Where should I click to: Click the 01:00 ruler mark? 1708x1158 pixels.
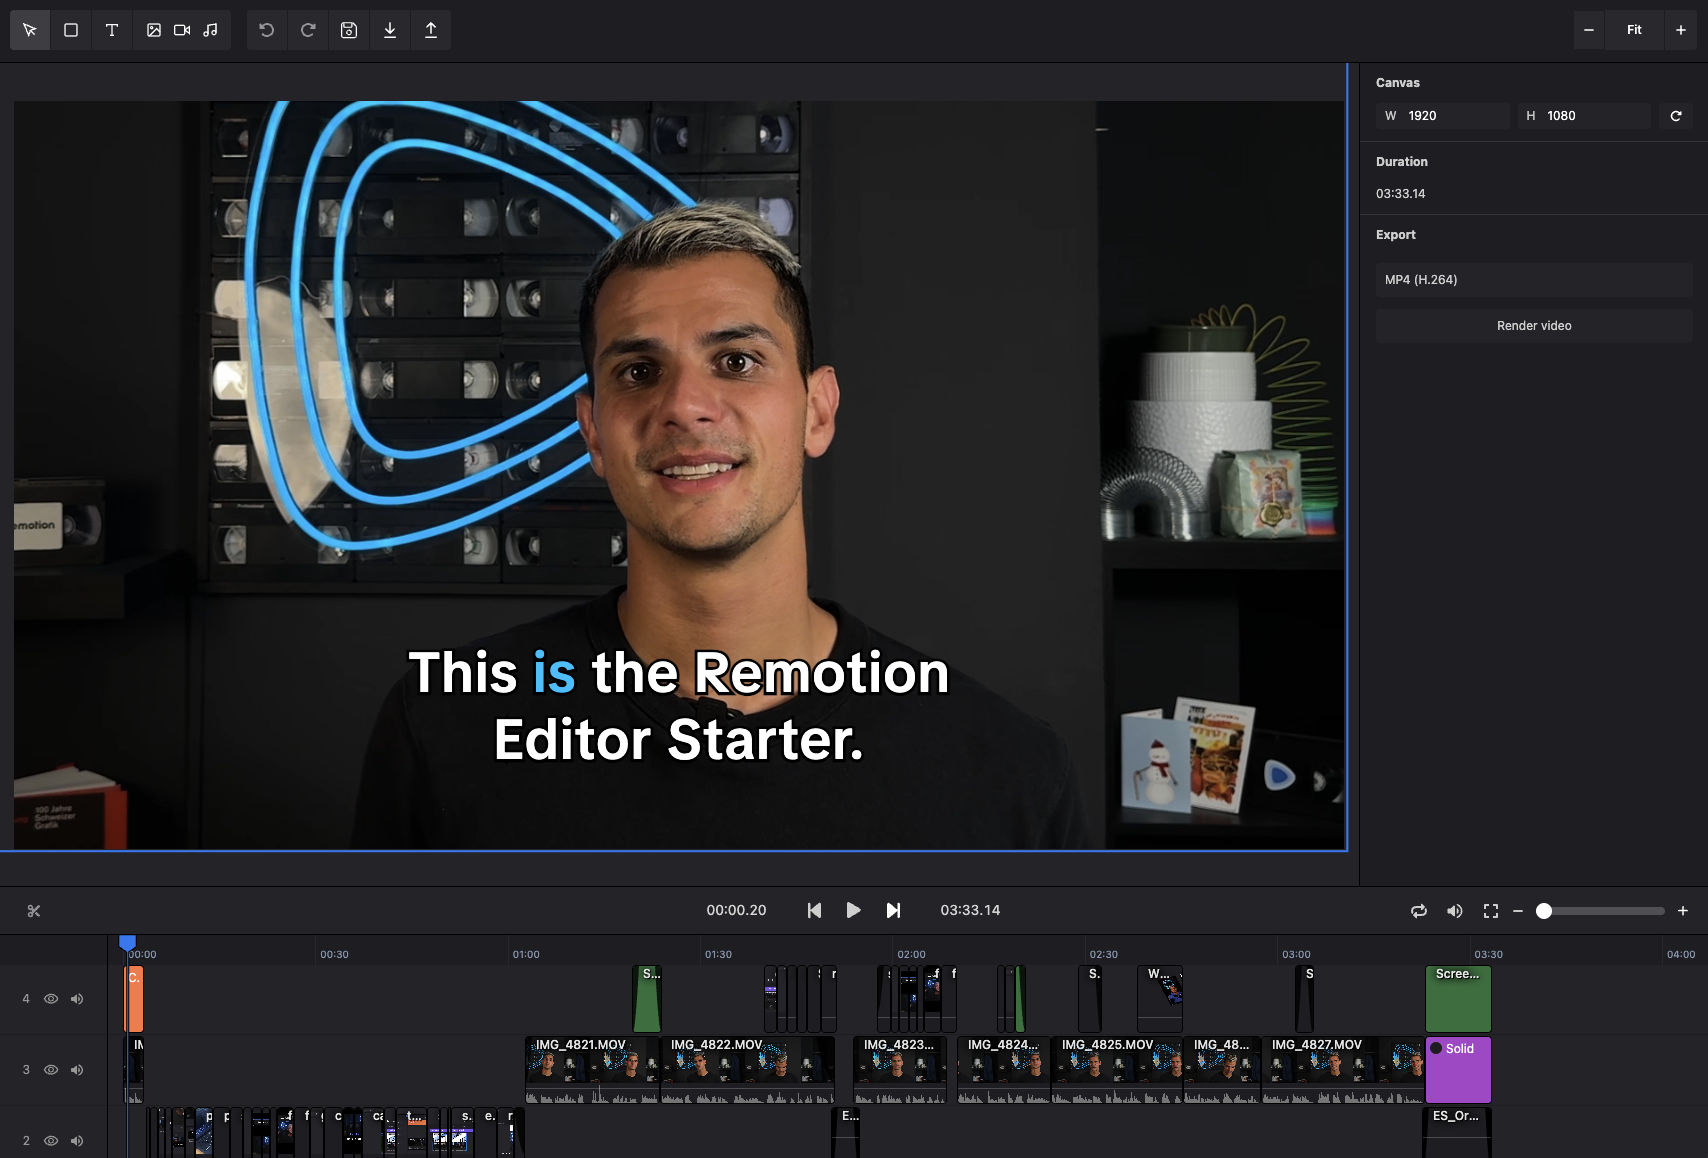tap(526, 954)
